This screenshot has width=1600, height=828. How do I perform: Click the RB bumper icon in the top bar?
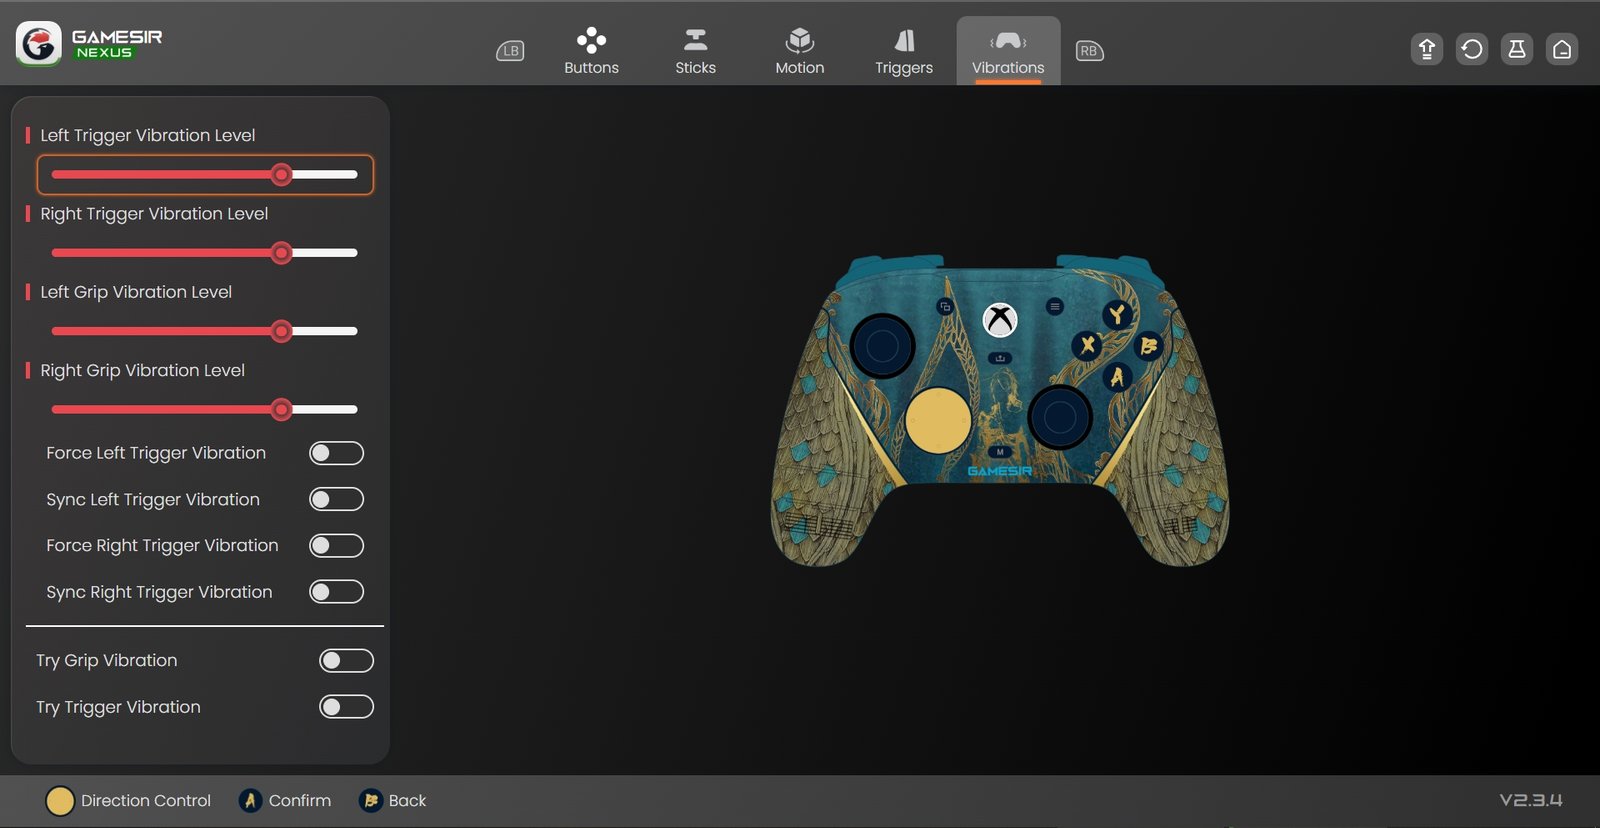tap(1089, 51)
